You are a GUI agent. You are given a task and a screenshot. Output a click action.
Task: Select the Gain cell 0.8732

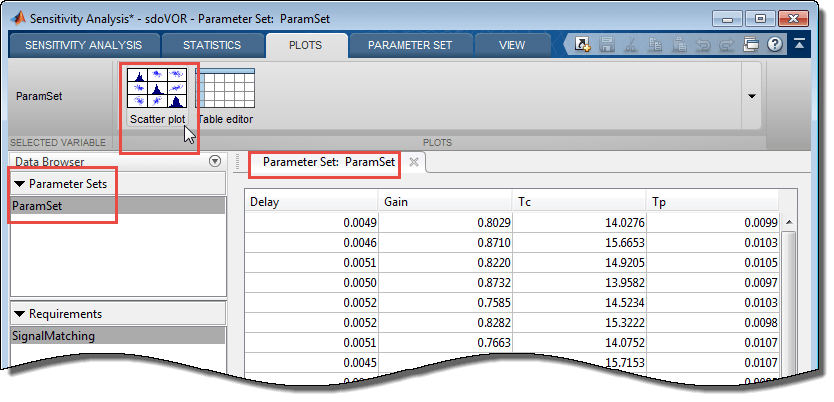tap(446, 283)
